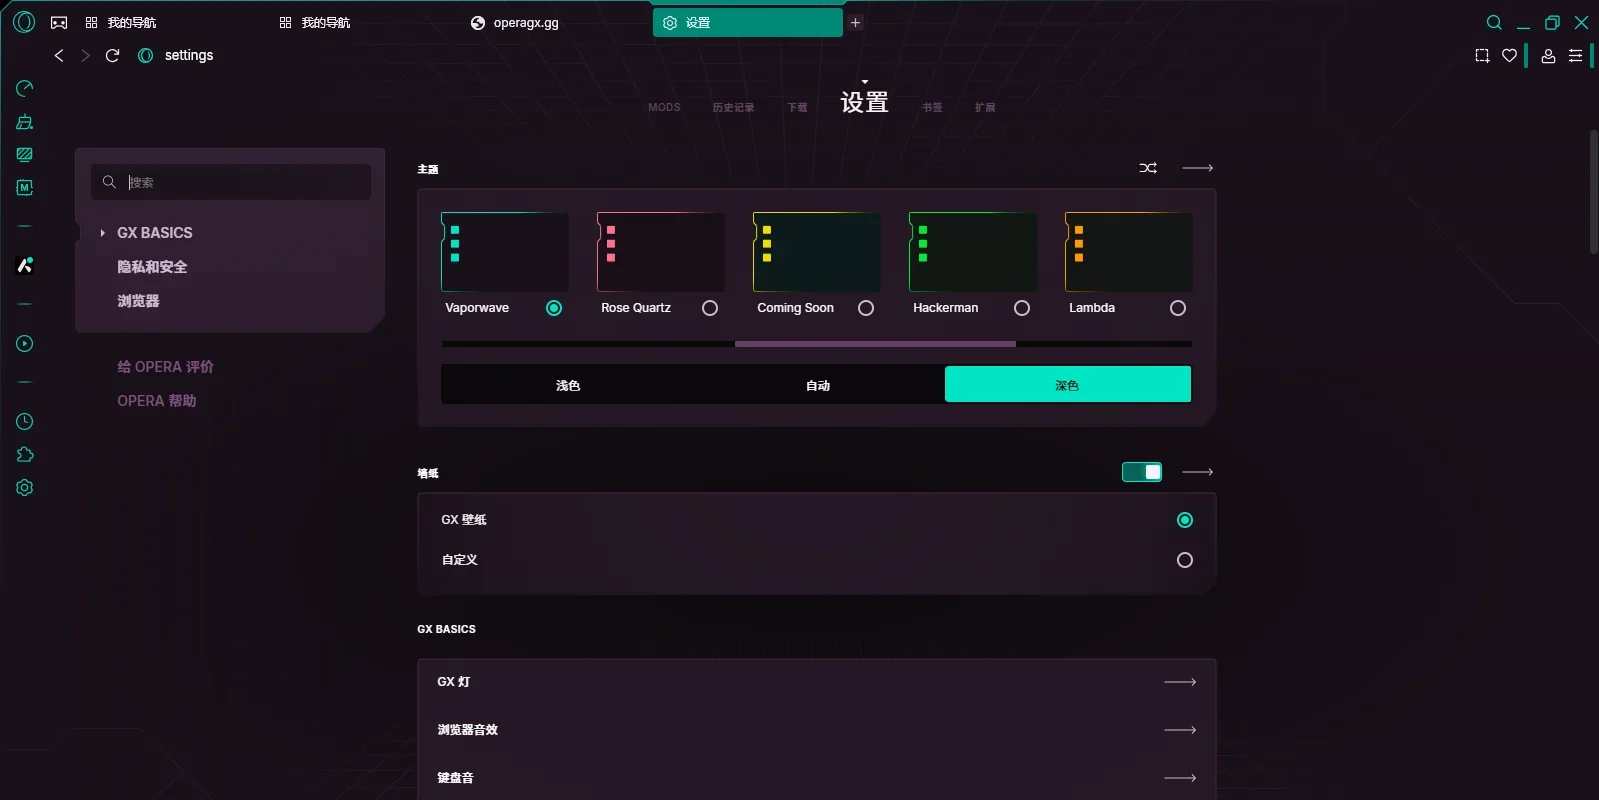Open extensions puzzle icon in sidebar

[x=25, y=455]
